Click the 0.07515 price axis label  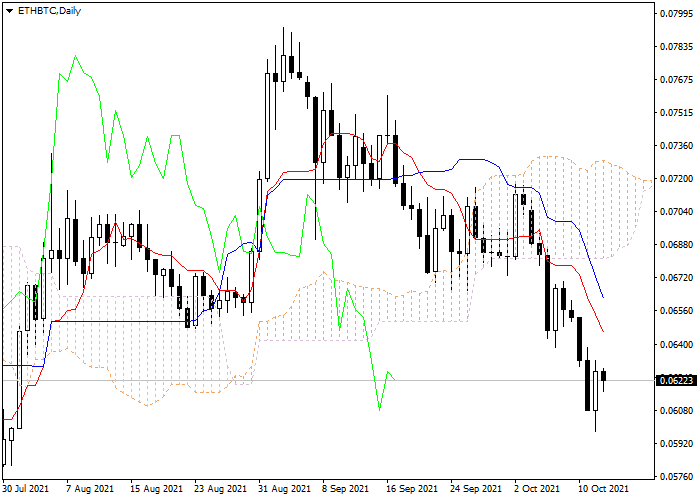tap(676, 113)
